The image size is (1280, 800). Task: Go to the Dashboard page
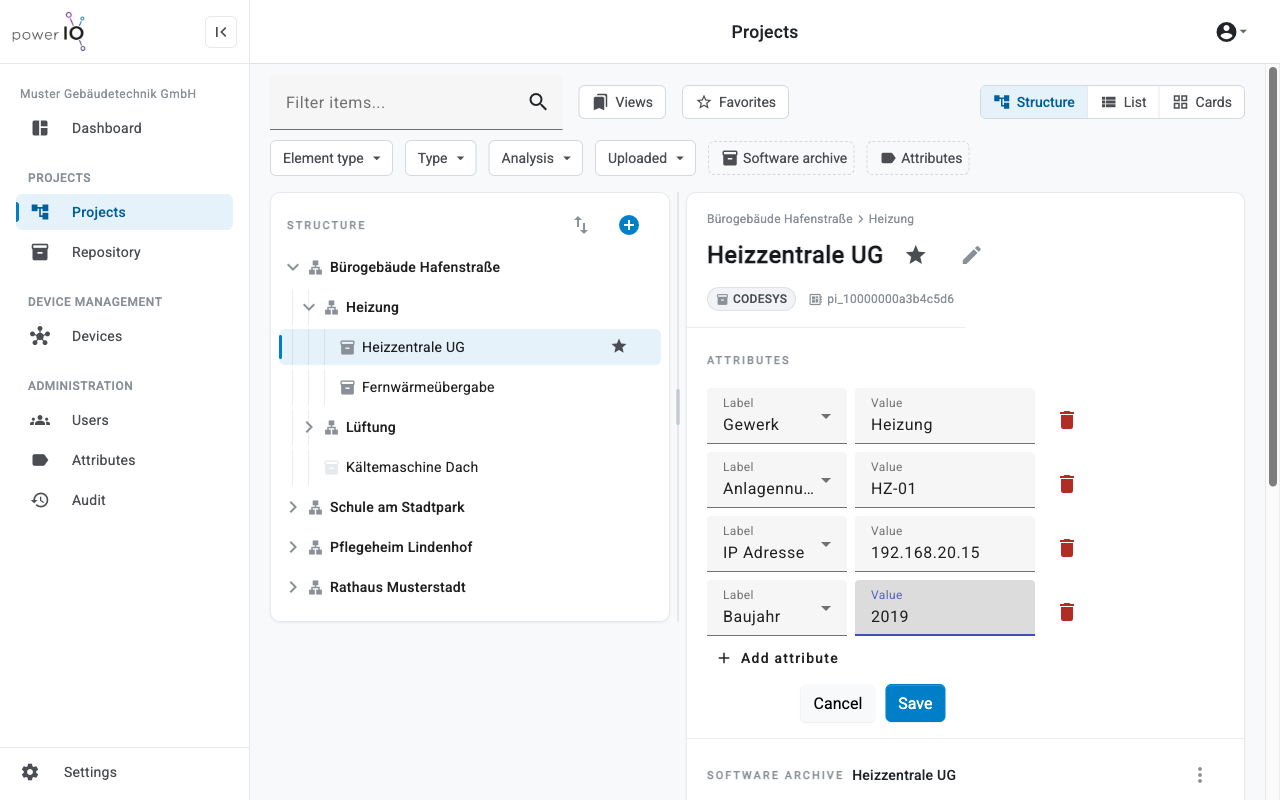coord(125,128)
